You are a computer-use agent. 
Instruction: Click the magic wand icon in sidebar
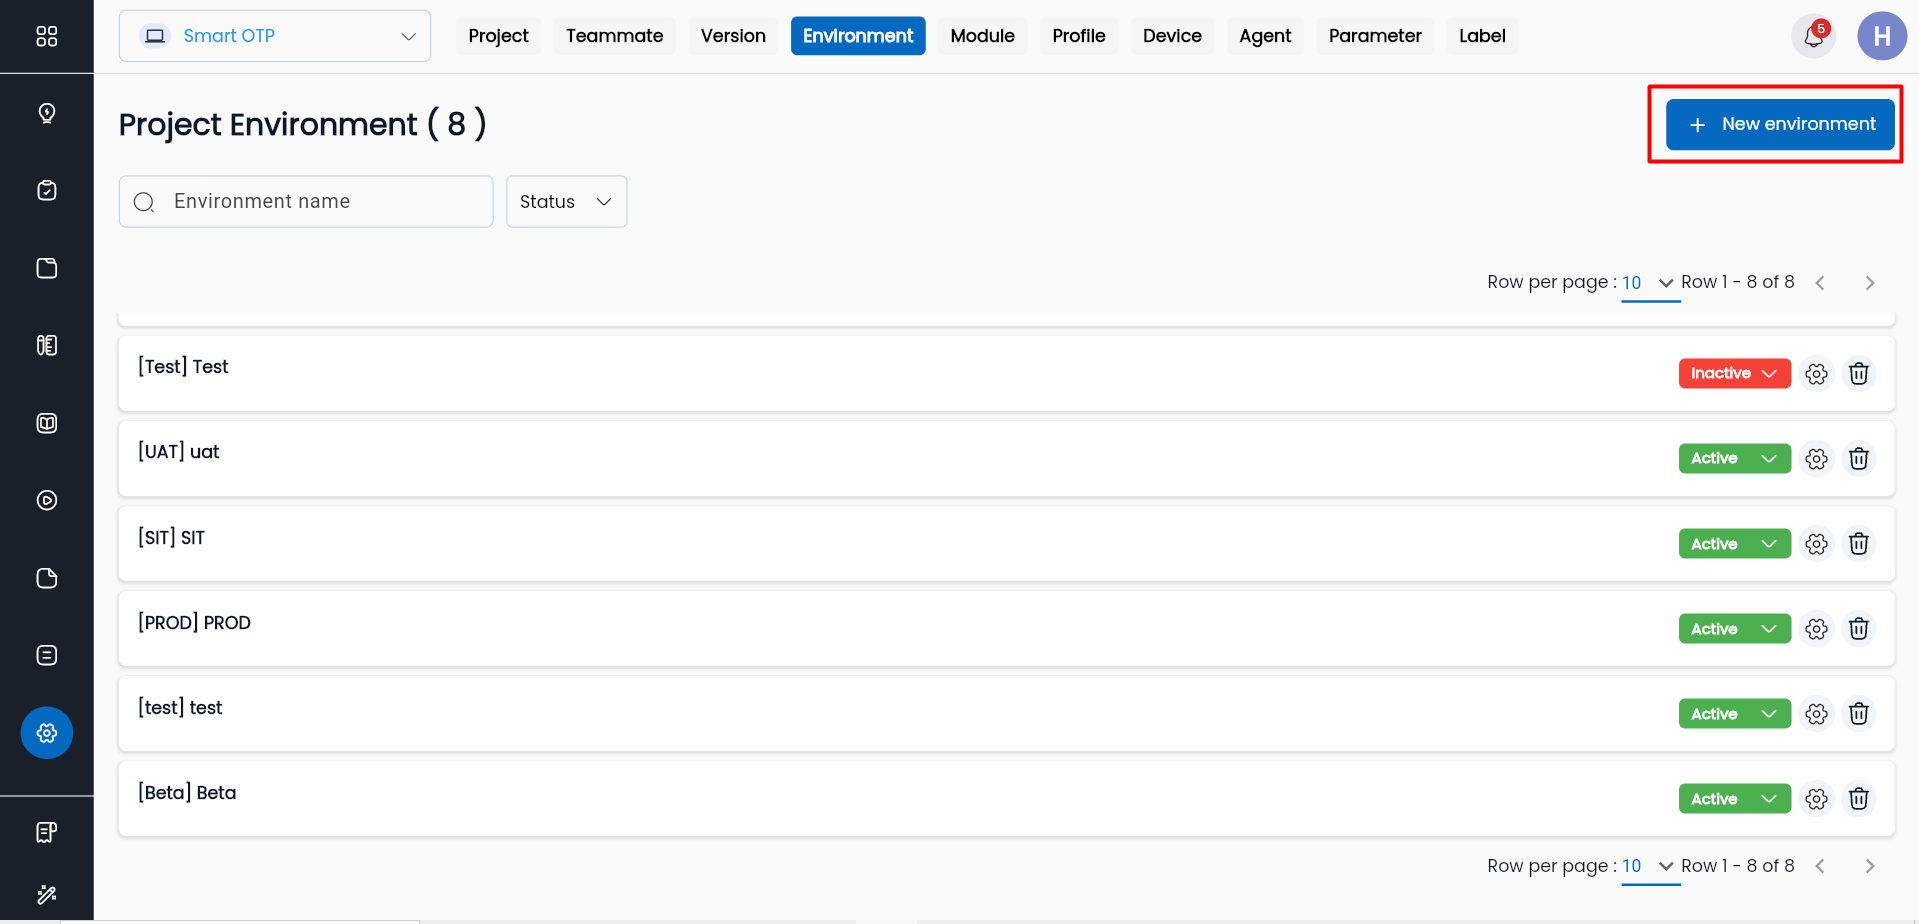click(47, 894)
